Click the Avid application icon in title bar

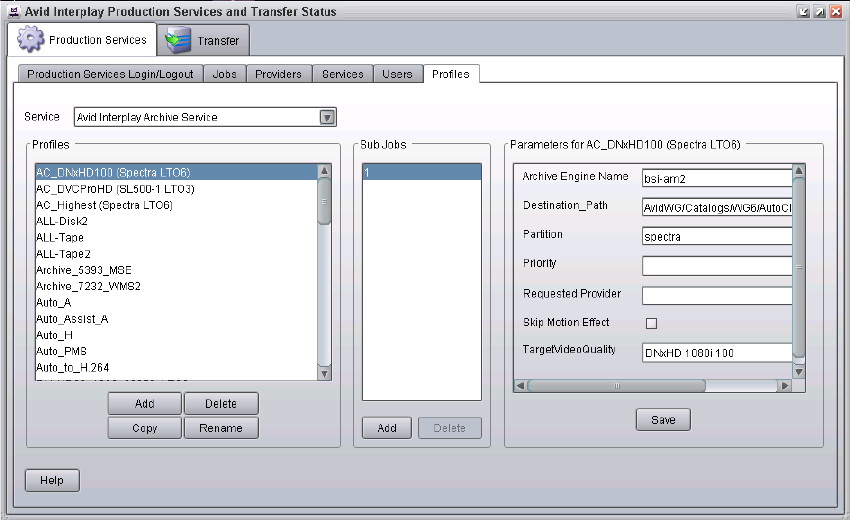point(14,11)
